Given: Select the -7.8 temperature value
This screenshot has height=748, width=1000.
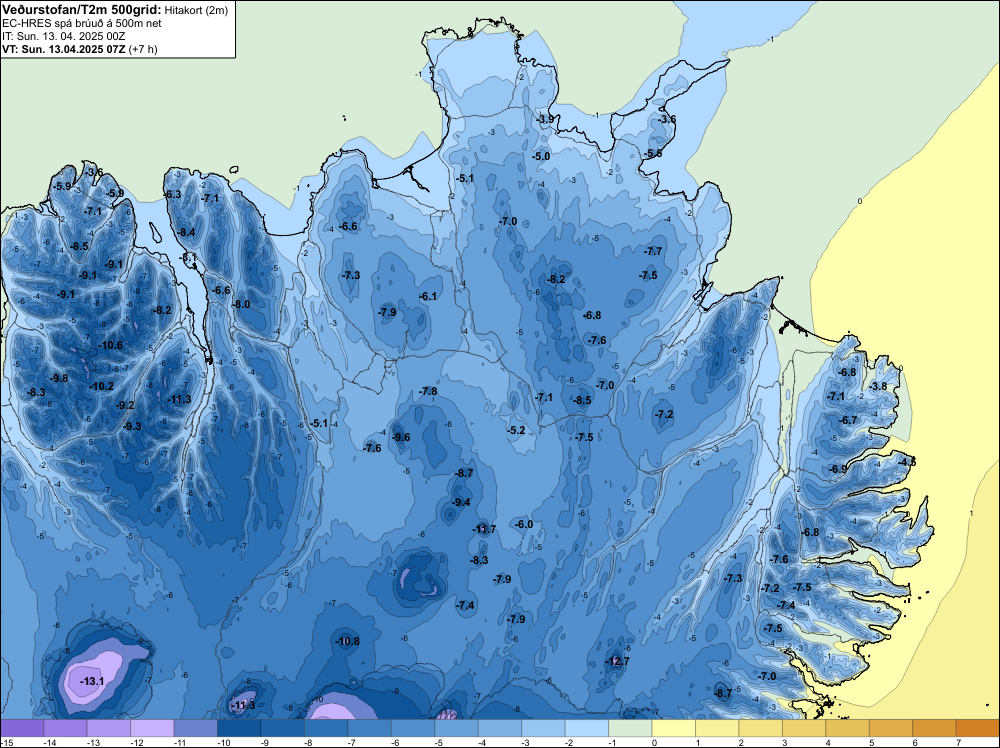Looking at the screenshot, I should 428,392.
